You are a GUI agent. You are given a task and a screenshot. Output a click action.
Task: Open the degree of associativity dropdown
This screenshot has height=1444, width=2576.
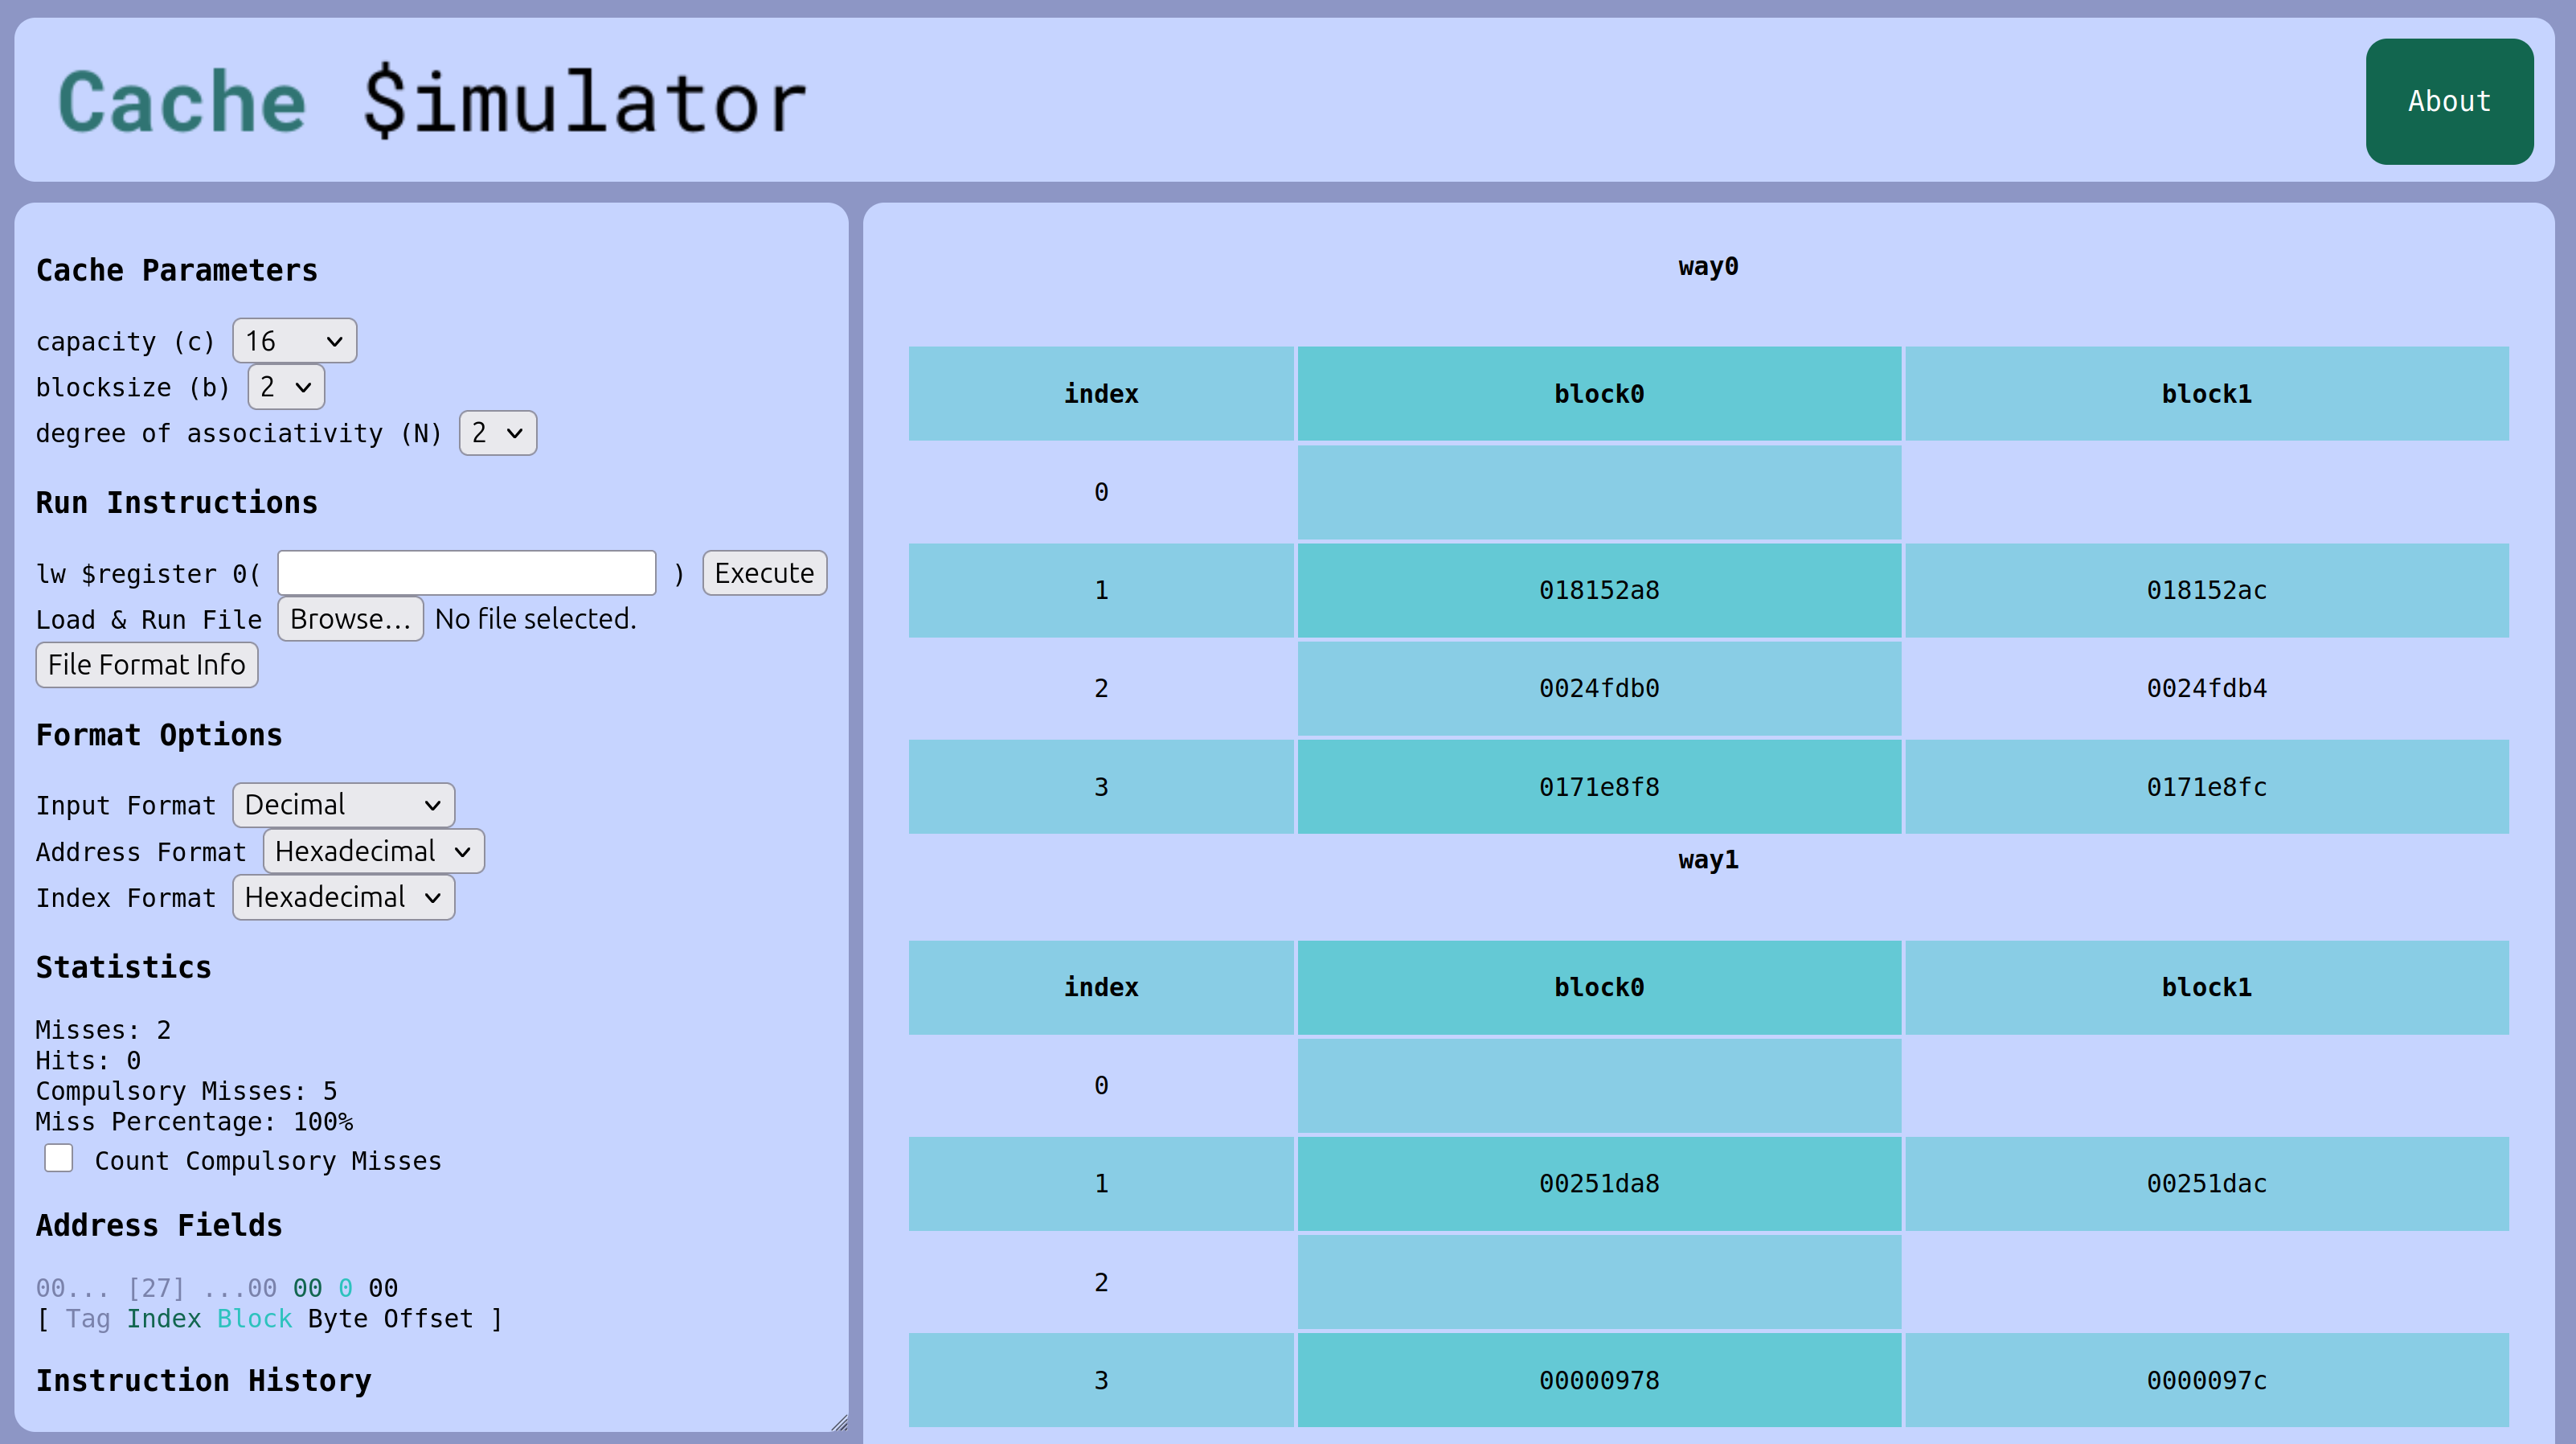click(x=497, y=433)
